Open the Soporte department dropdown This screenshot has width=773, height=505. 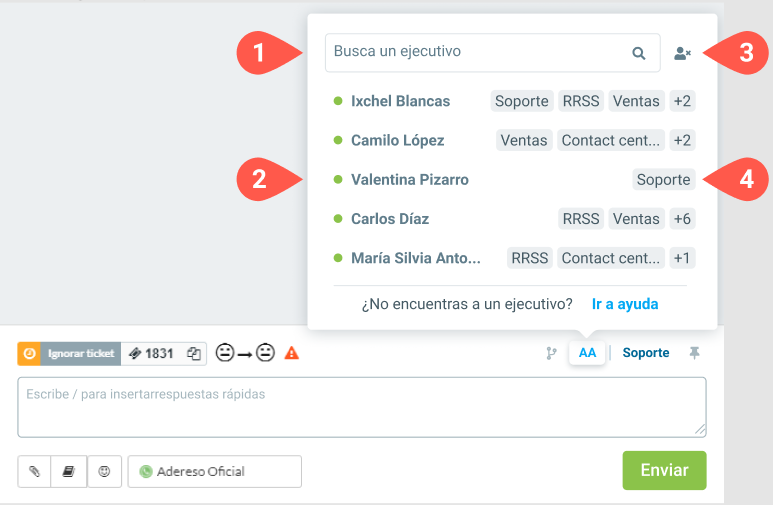[x=646, y=353]
